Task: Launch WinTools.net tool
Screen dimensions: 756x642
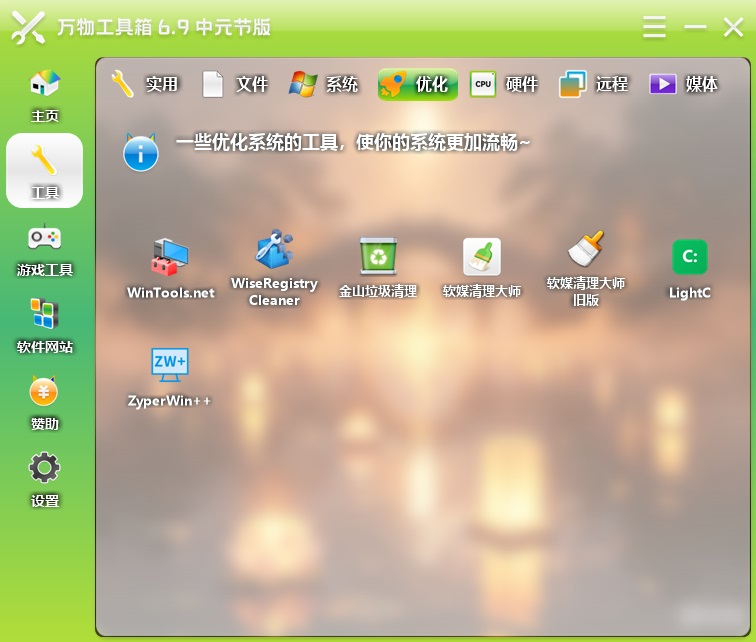Action: click(171, 268)
